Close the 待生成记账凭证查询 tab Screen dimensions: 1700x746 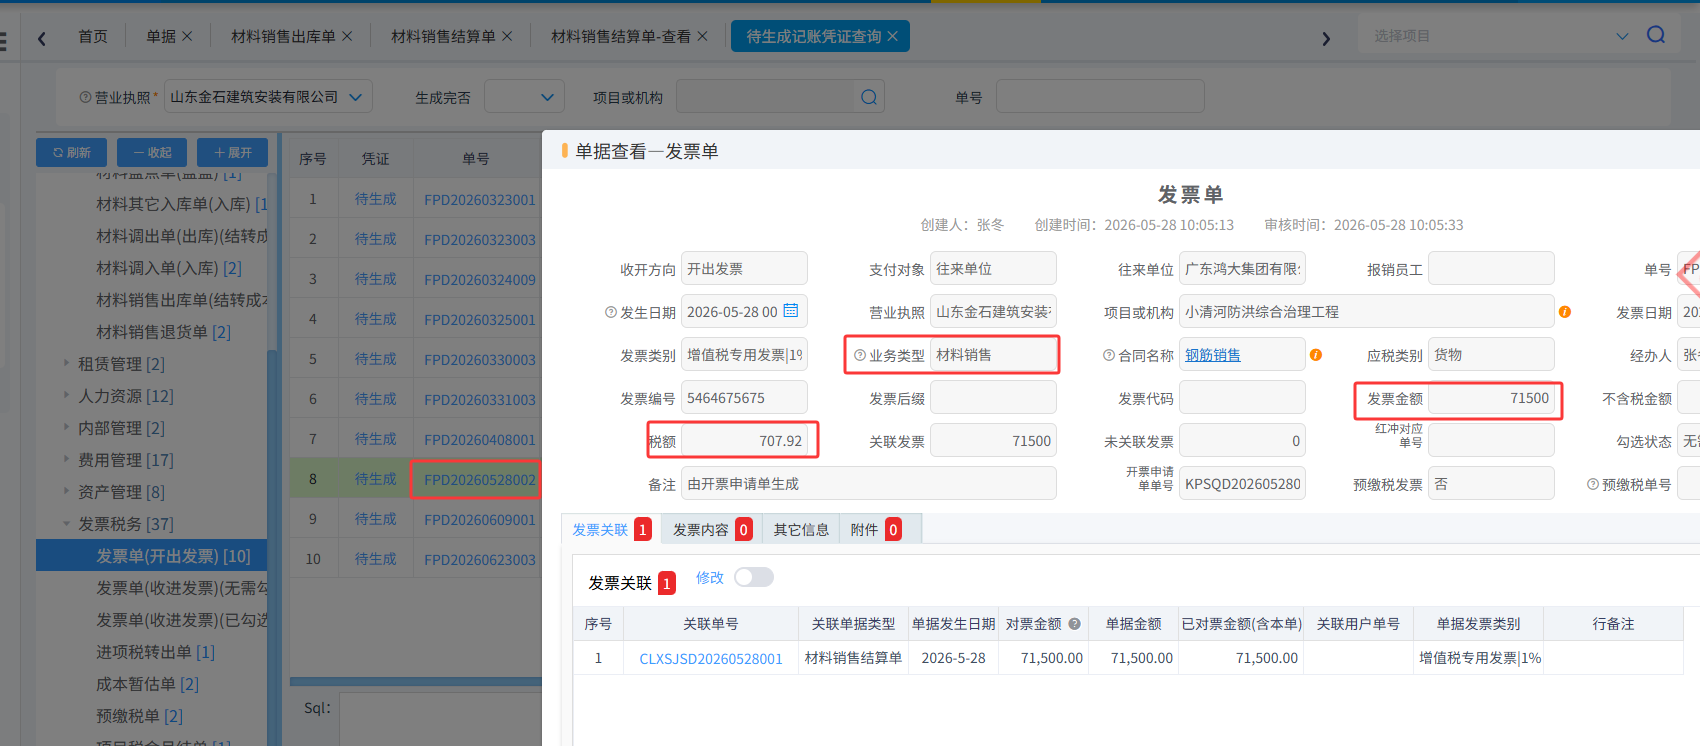(892, 36)
